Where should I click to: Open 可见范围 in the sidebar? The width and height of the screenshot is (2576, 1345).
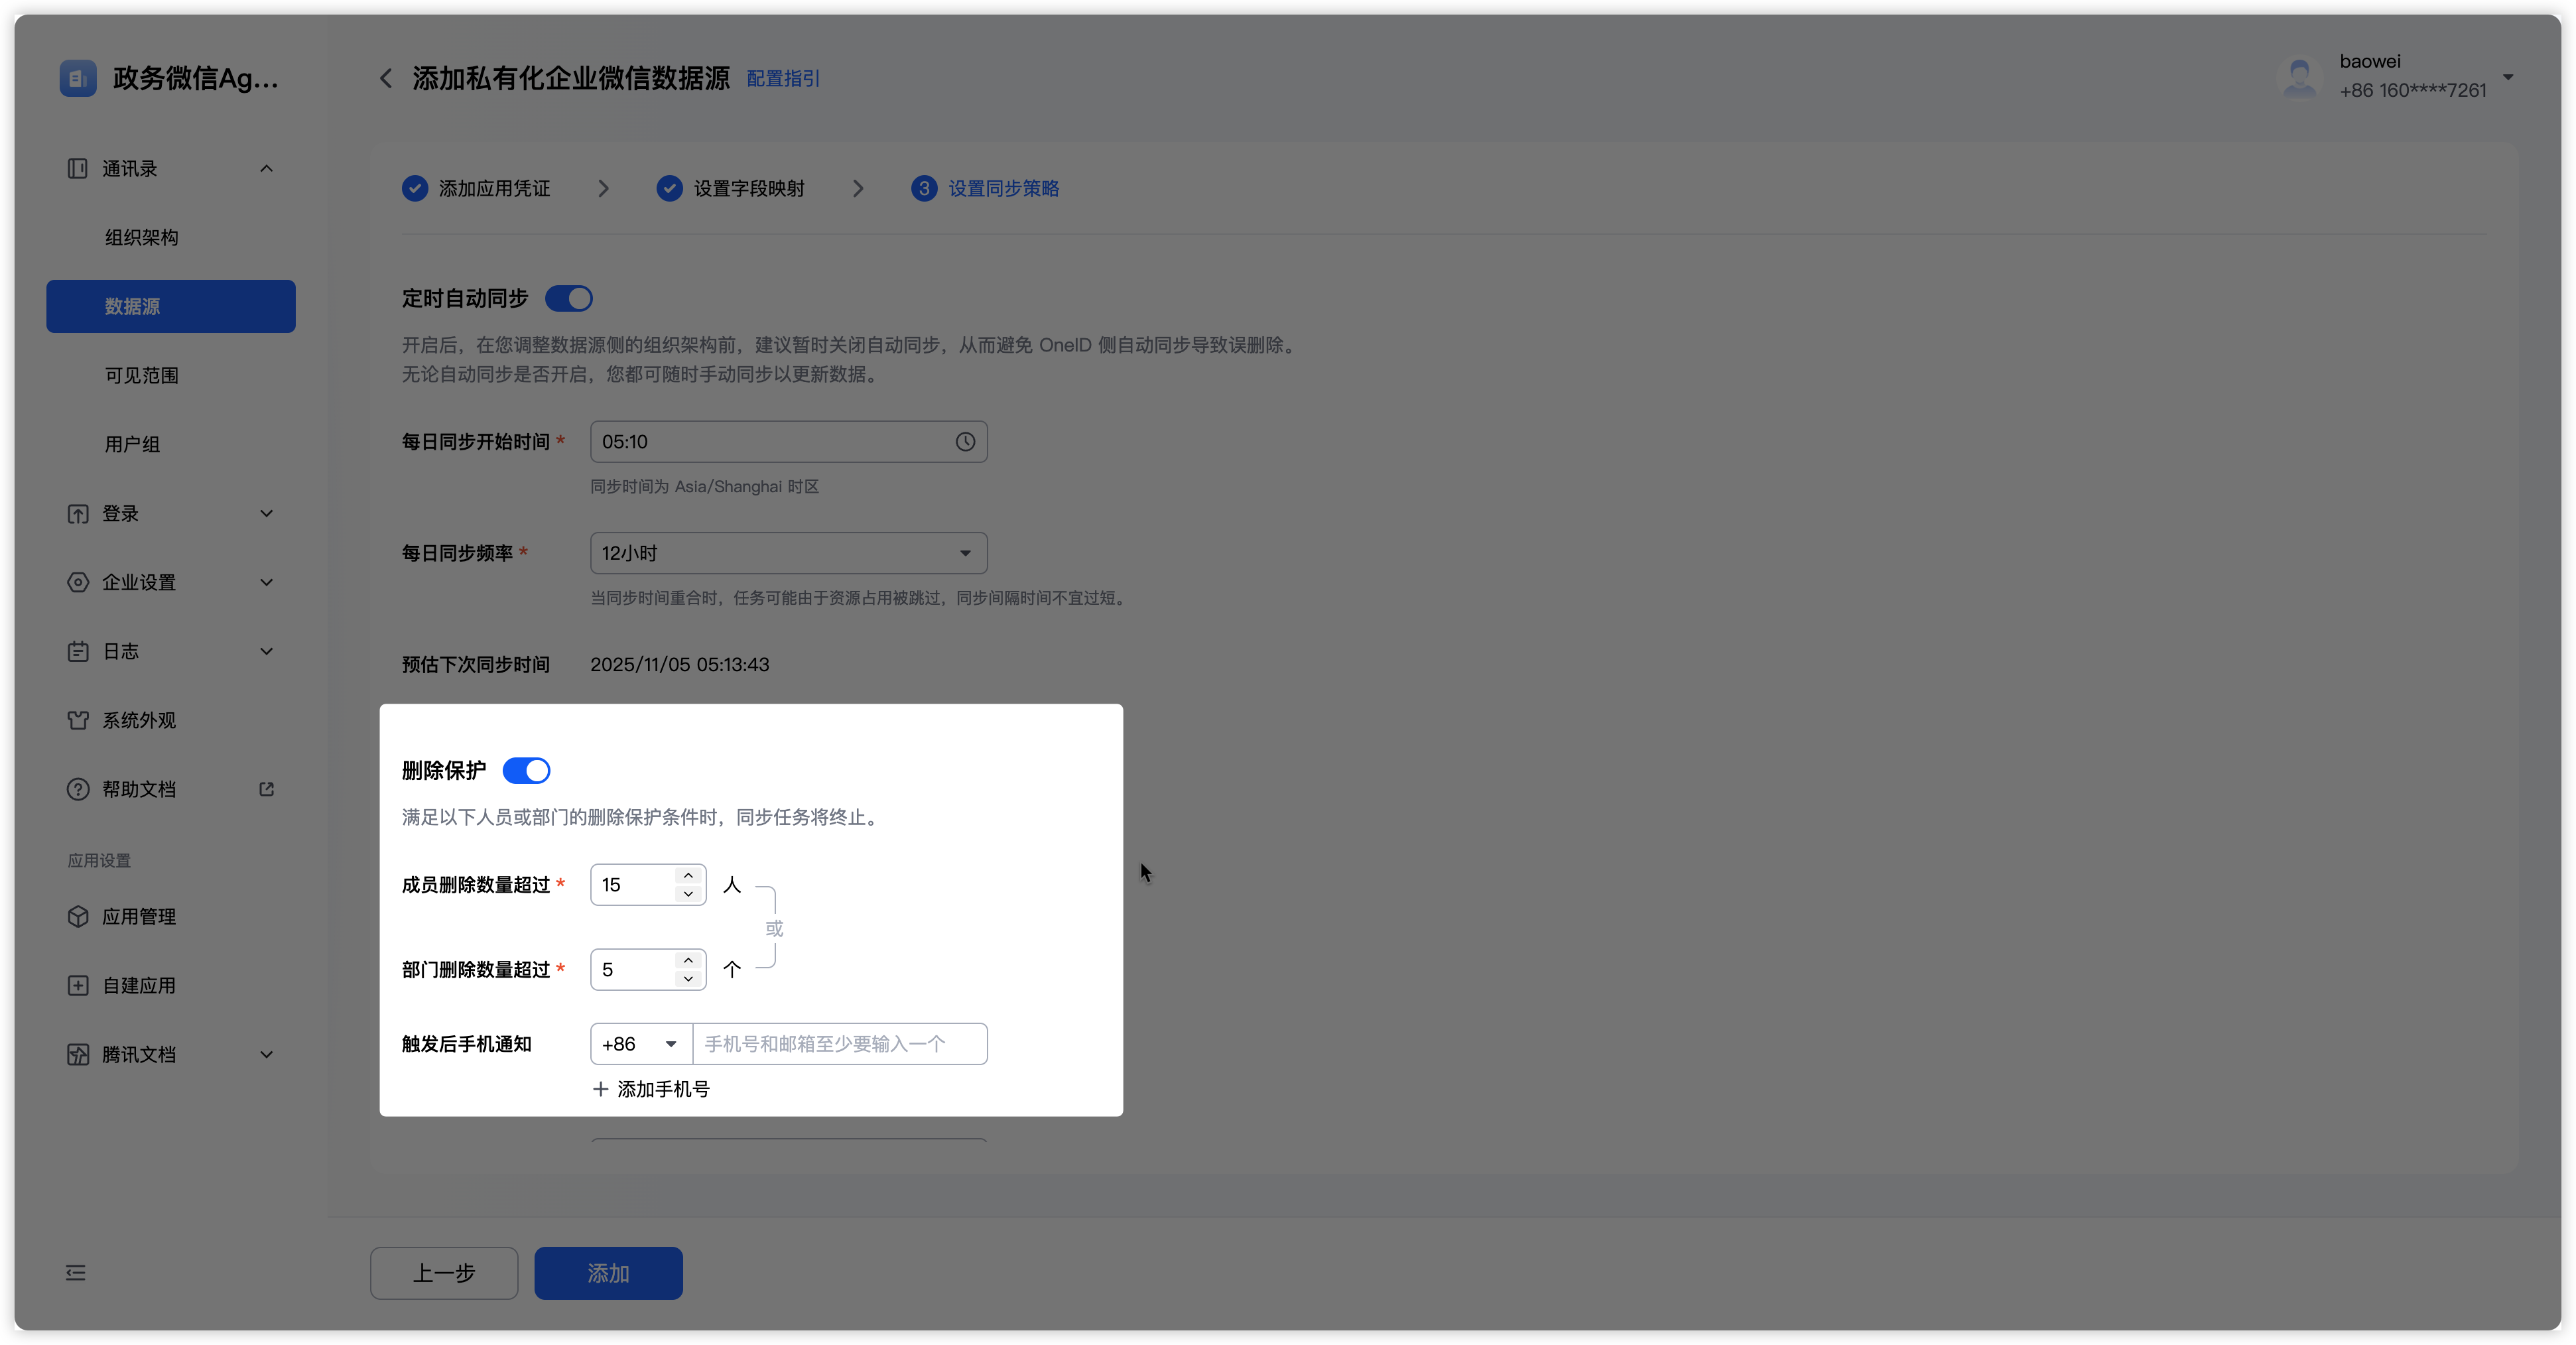click(x=142, y=375)
